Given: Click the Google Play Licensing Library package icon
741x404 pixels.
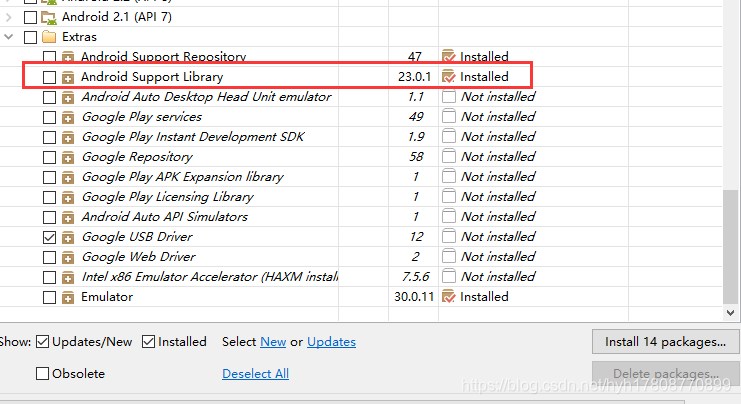Looking at the screenshot, I should coord(68,197).
